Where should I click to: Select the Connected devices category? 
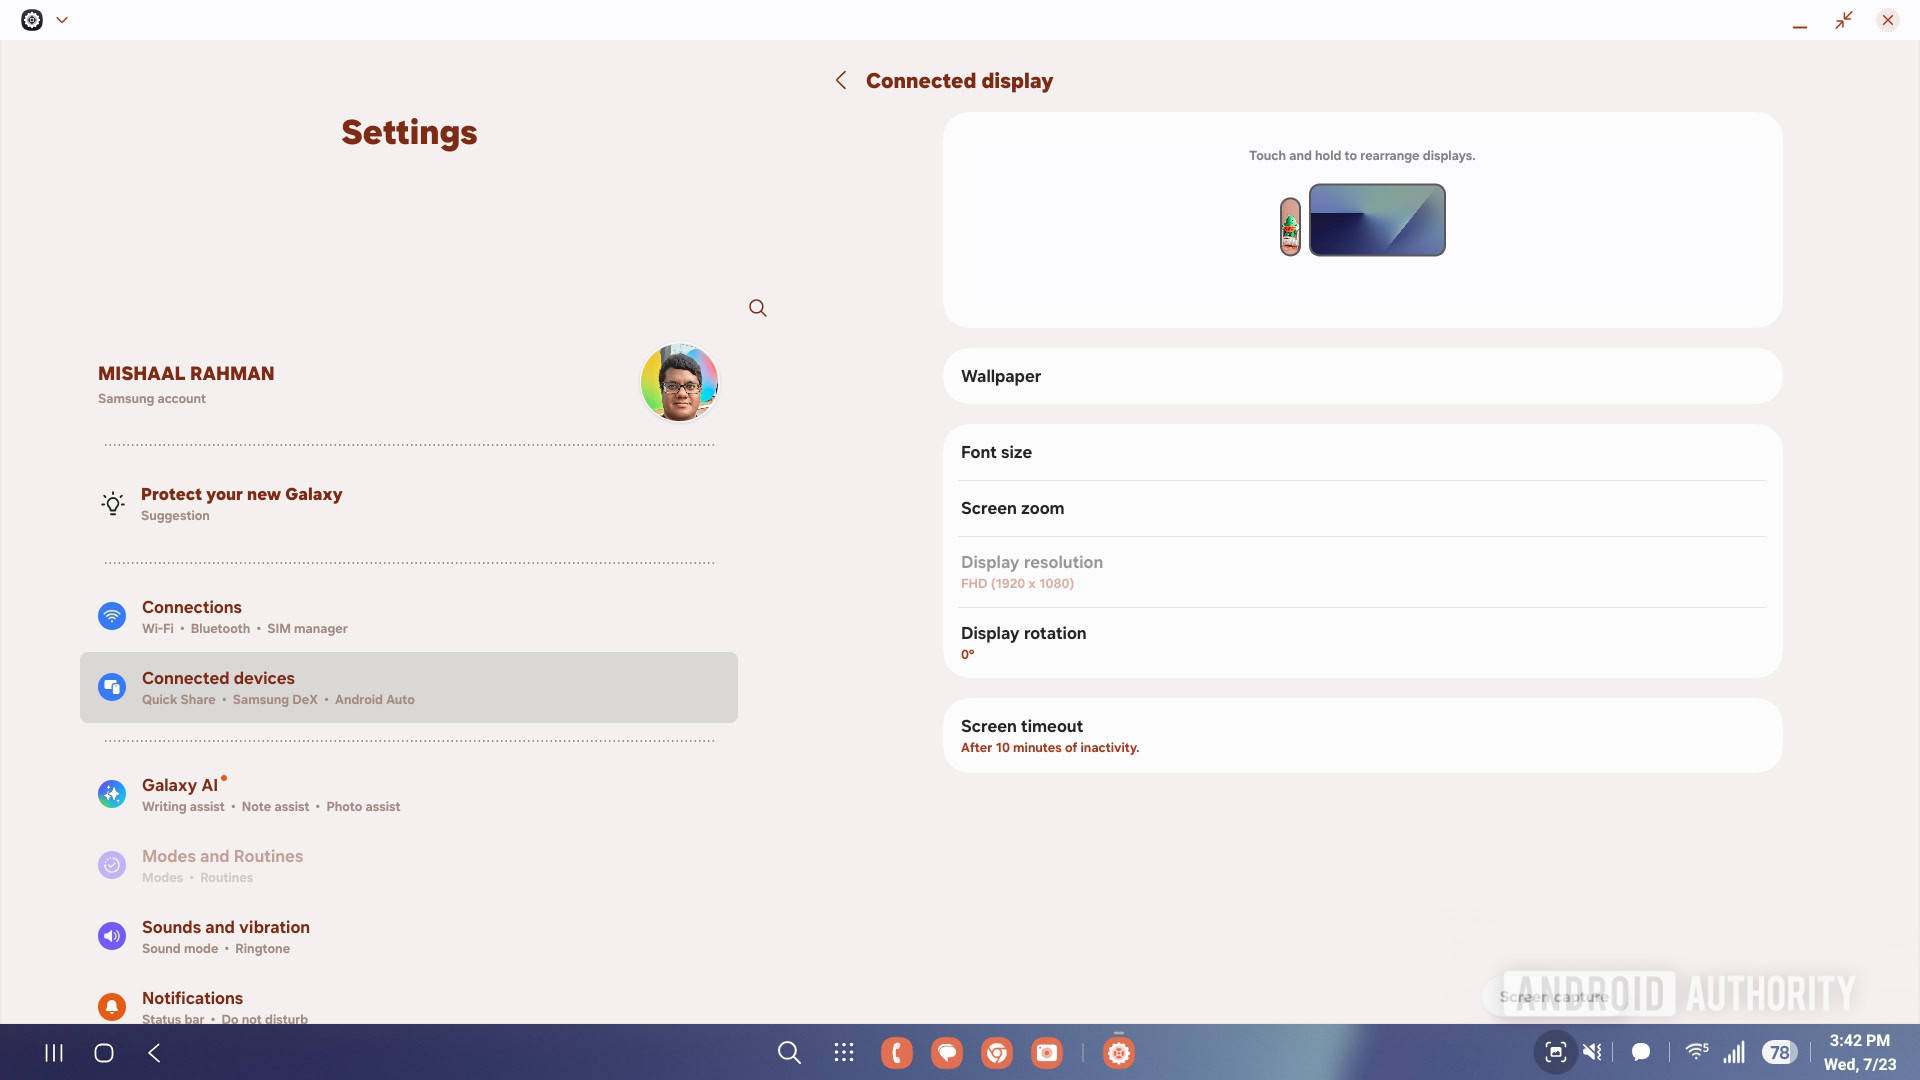(408, 688)
